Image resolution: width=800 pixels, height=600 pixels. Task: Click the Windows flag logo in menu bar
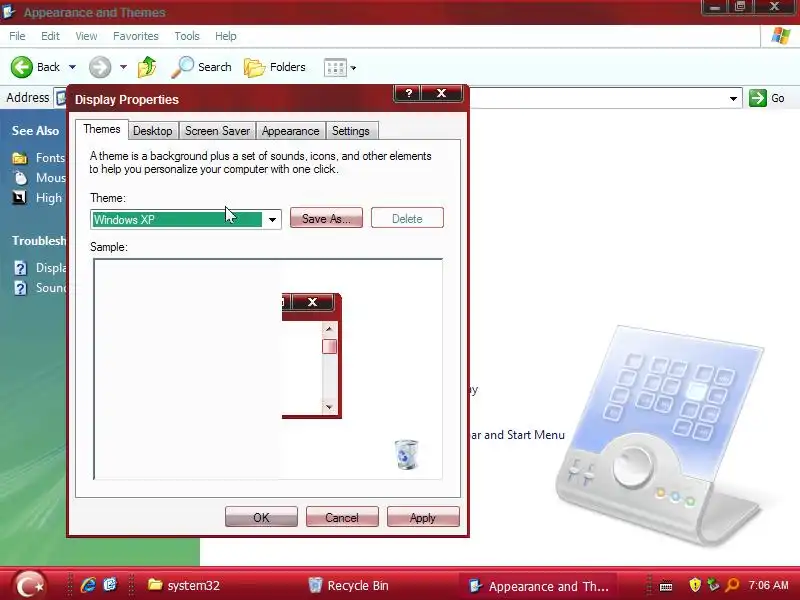pos(781,36)
